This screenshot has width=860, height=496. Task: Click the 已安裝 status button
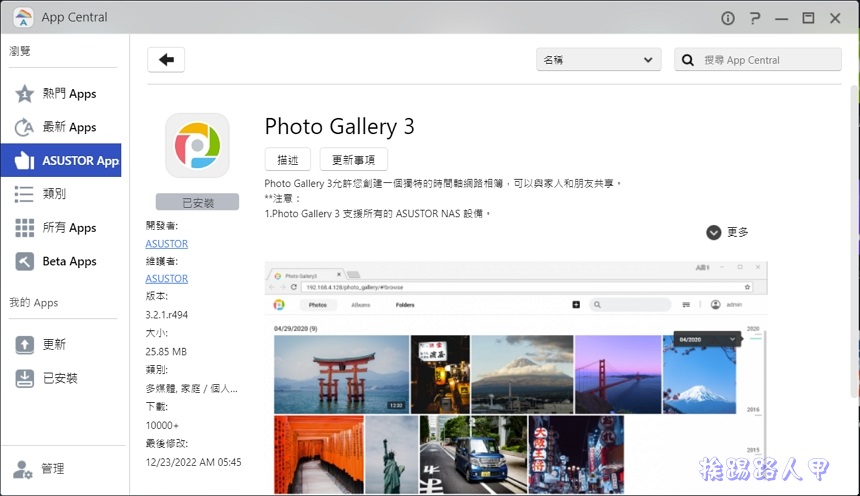click(x=197, y=202)
